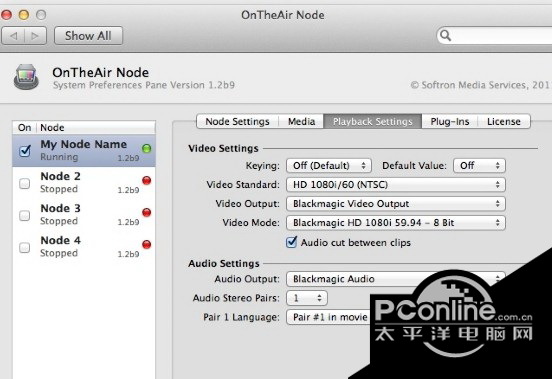This screenshot has height=379, width=552.
Task: Open the Video Mode dropdown
Action: click(396, 222)
